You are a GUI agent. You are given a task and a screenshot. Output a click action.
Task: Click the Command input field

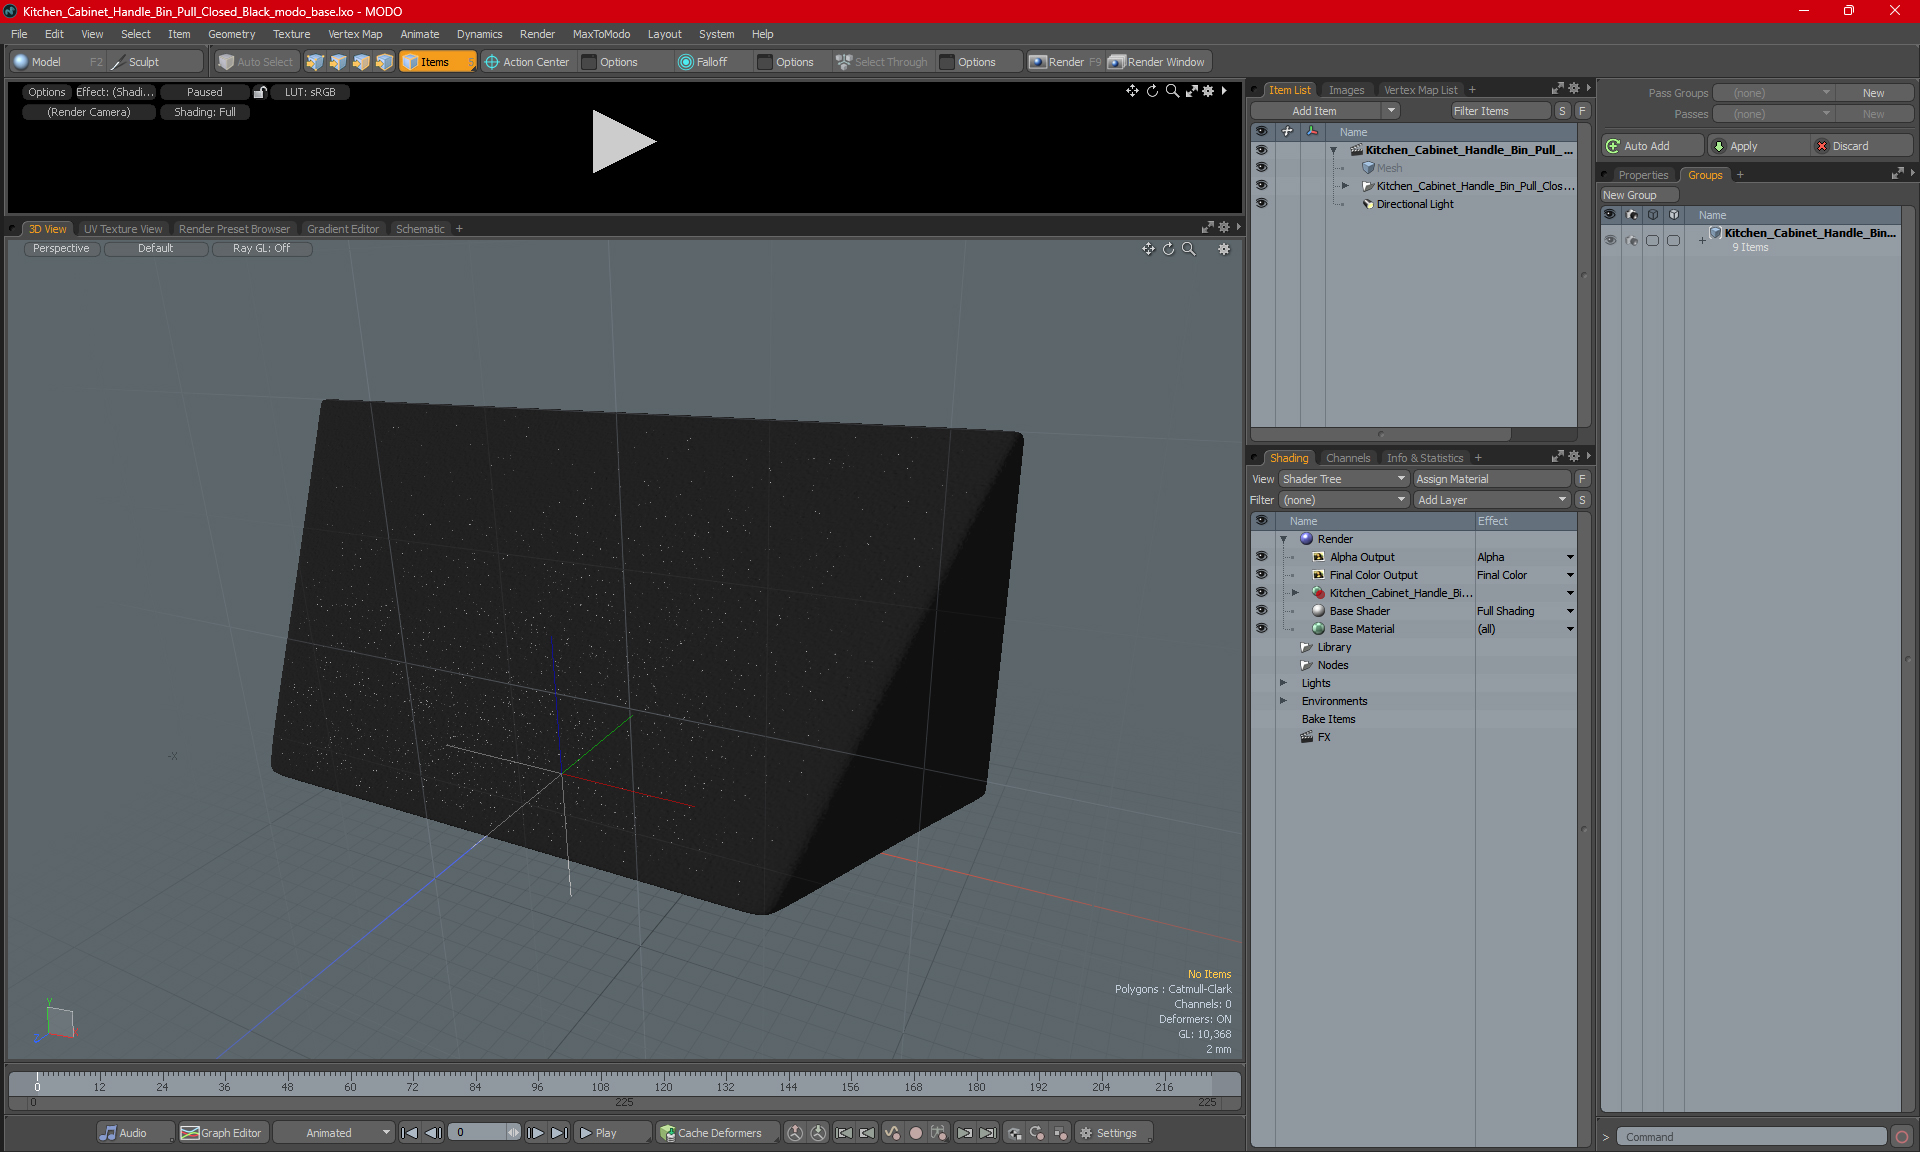coord(1752,1137)
